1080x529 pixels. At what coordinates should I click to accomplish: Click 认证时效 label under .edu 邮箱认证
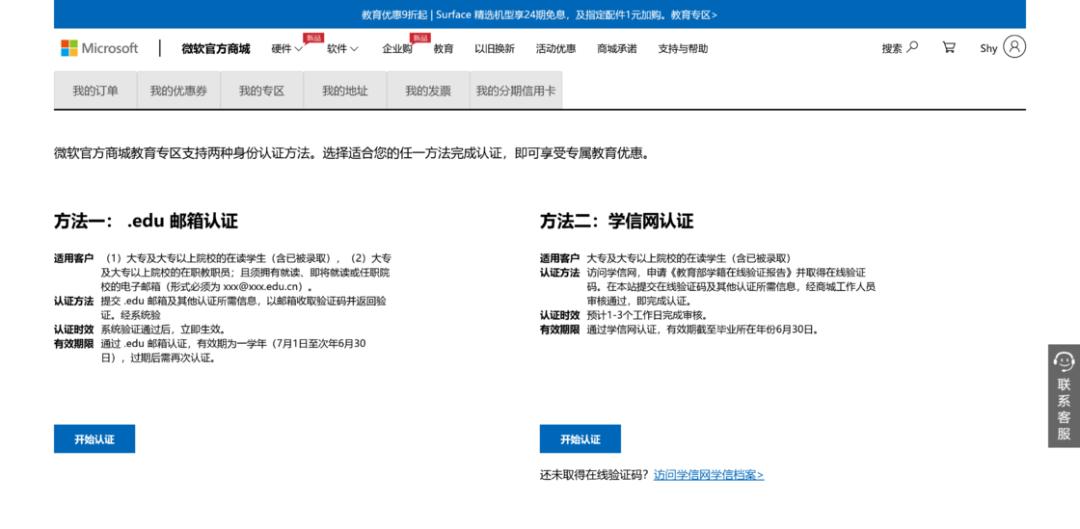74,329
